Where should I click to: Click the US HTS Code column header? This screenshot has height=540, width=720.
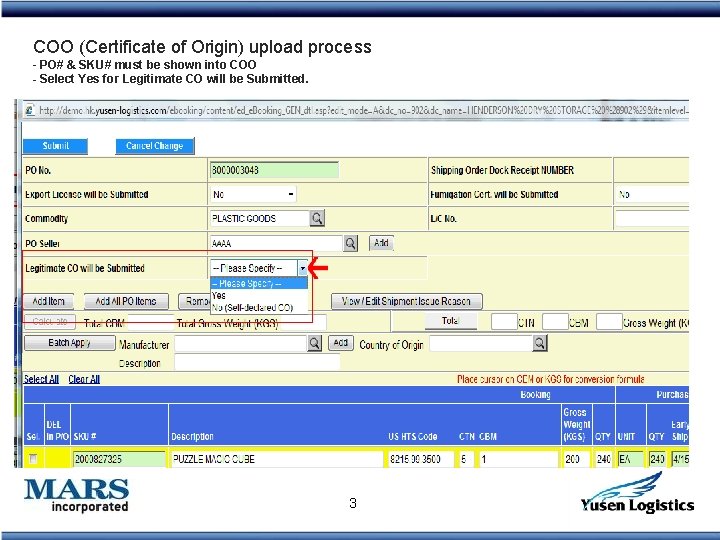pos(412,436)
